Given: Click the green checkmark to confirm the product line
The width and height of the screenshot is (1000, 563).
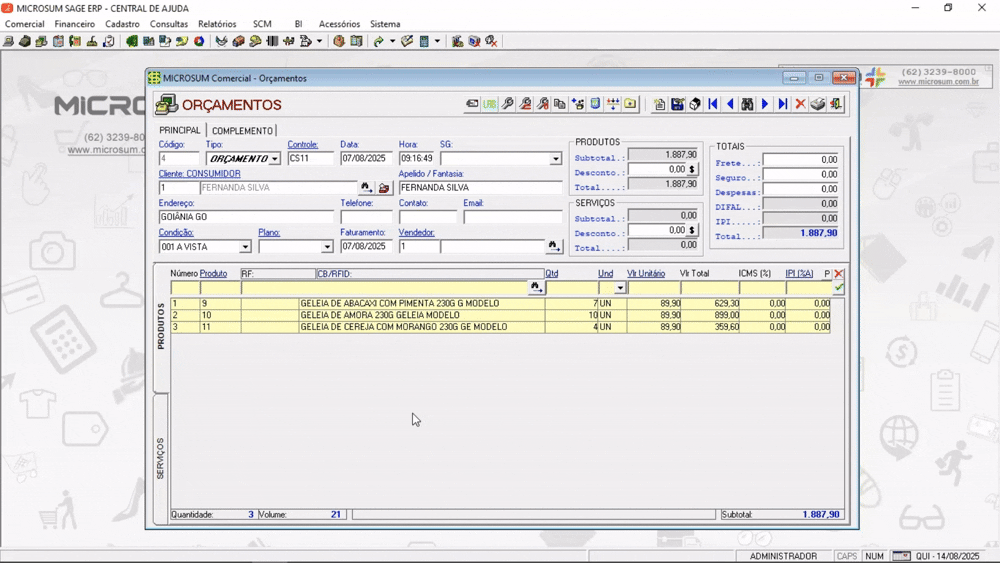Looking at the screenshot, I should (x=839, y=288).
